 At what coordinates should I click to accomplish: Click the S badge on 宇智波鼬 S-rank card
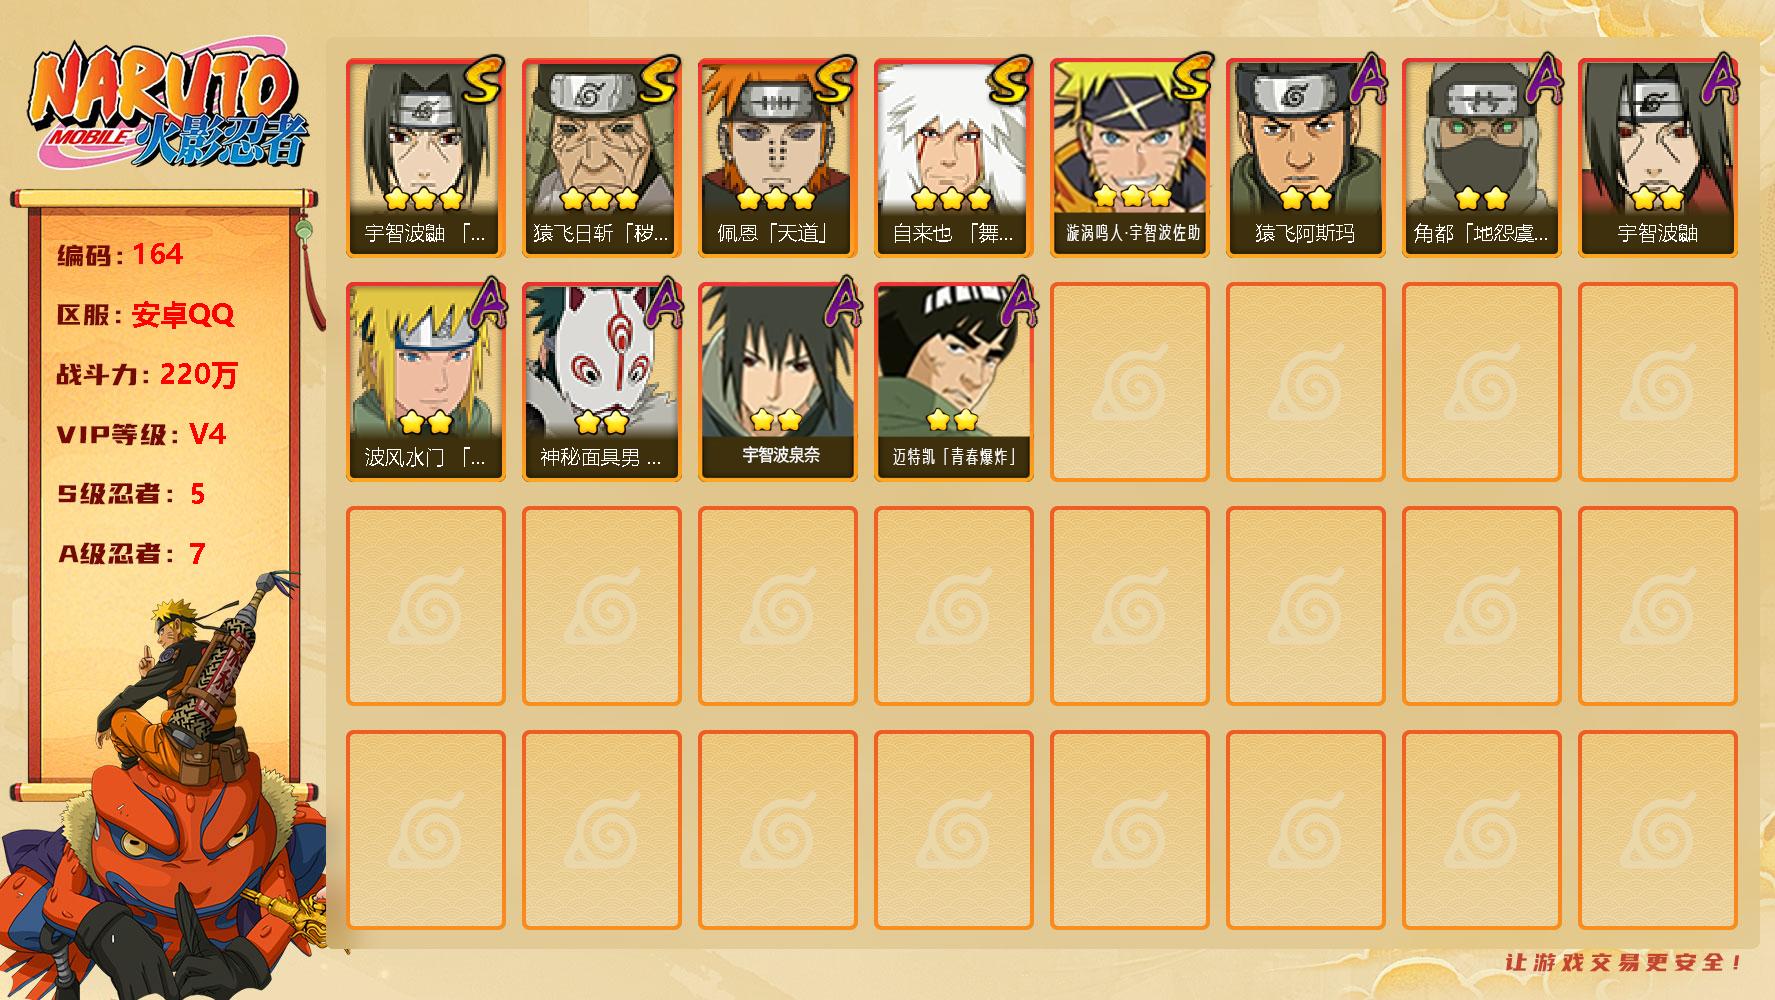point(483,82)
